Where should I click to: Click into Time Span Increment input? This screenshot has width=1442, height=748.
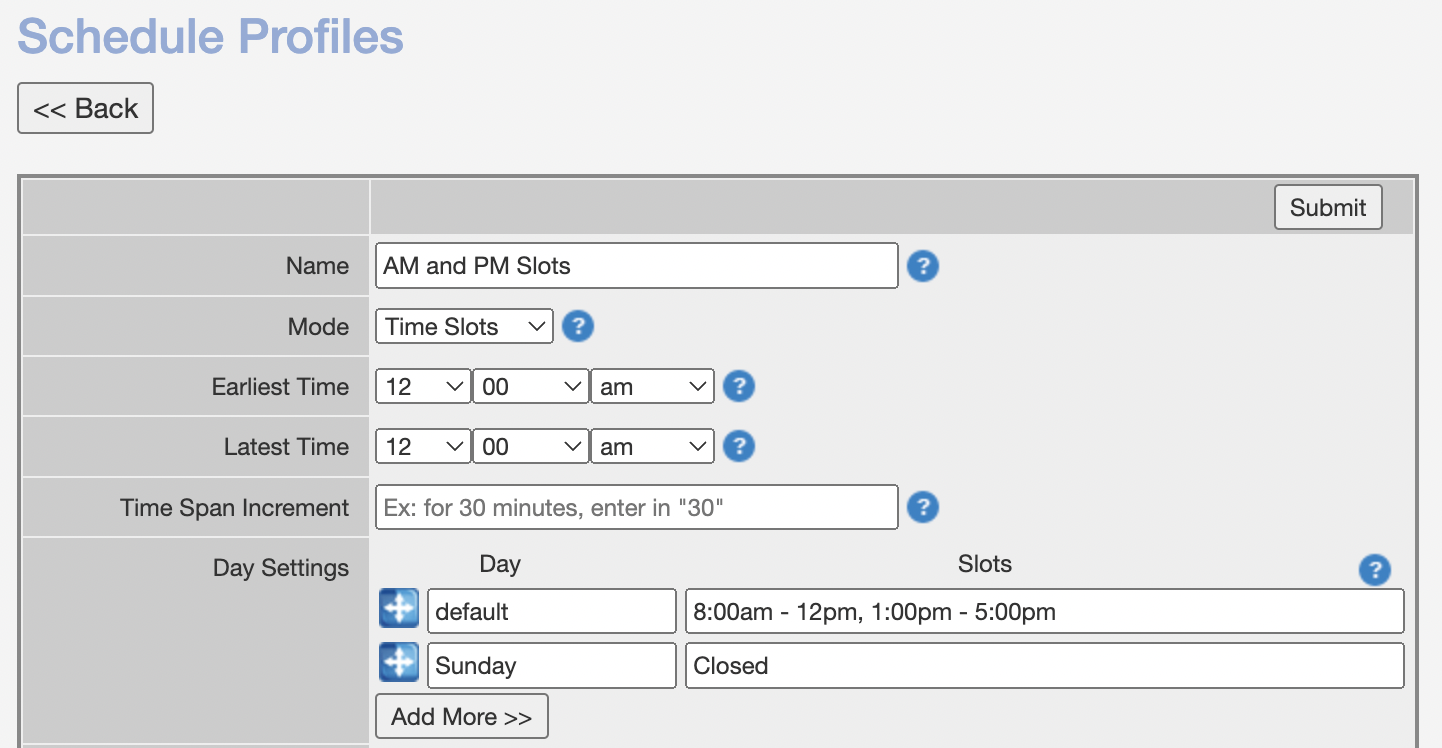(637, 507)
